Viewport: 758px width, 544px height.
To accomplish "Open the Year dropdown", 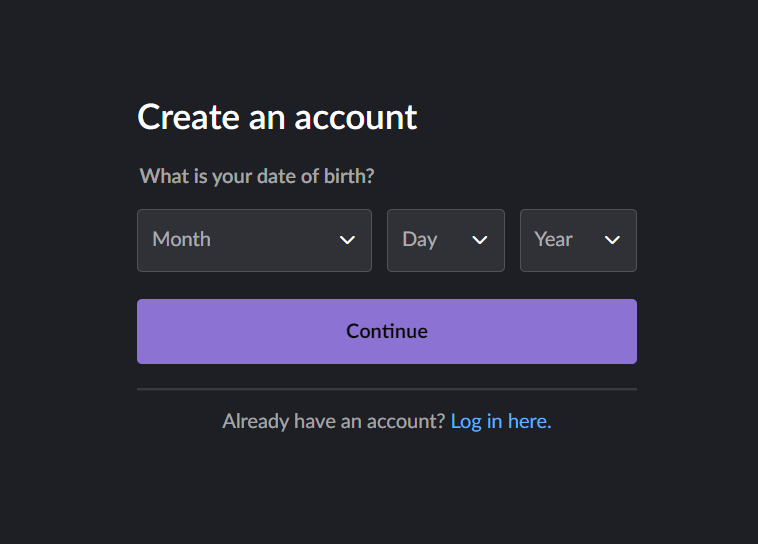I will [x=578, y=240].
